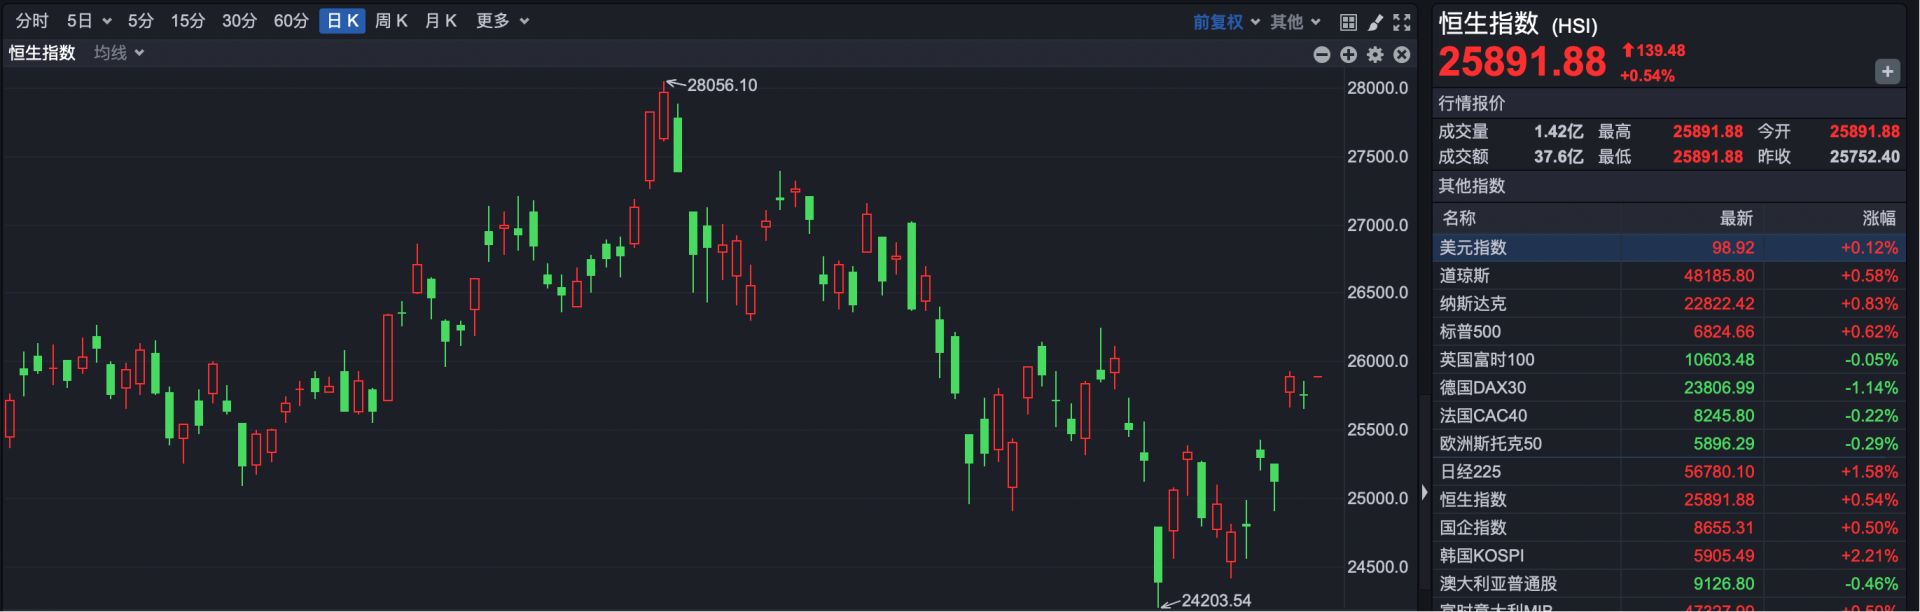1920x612 pixels.
Task: Collapse side panel with the arrow handle
Action: (x=1424, y=492)
